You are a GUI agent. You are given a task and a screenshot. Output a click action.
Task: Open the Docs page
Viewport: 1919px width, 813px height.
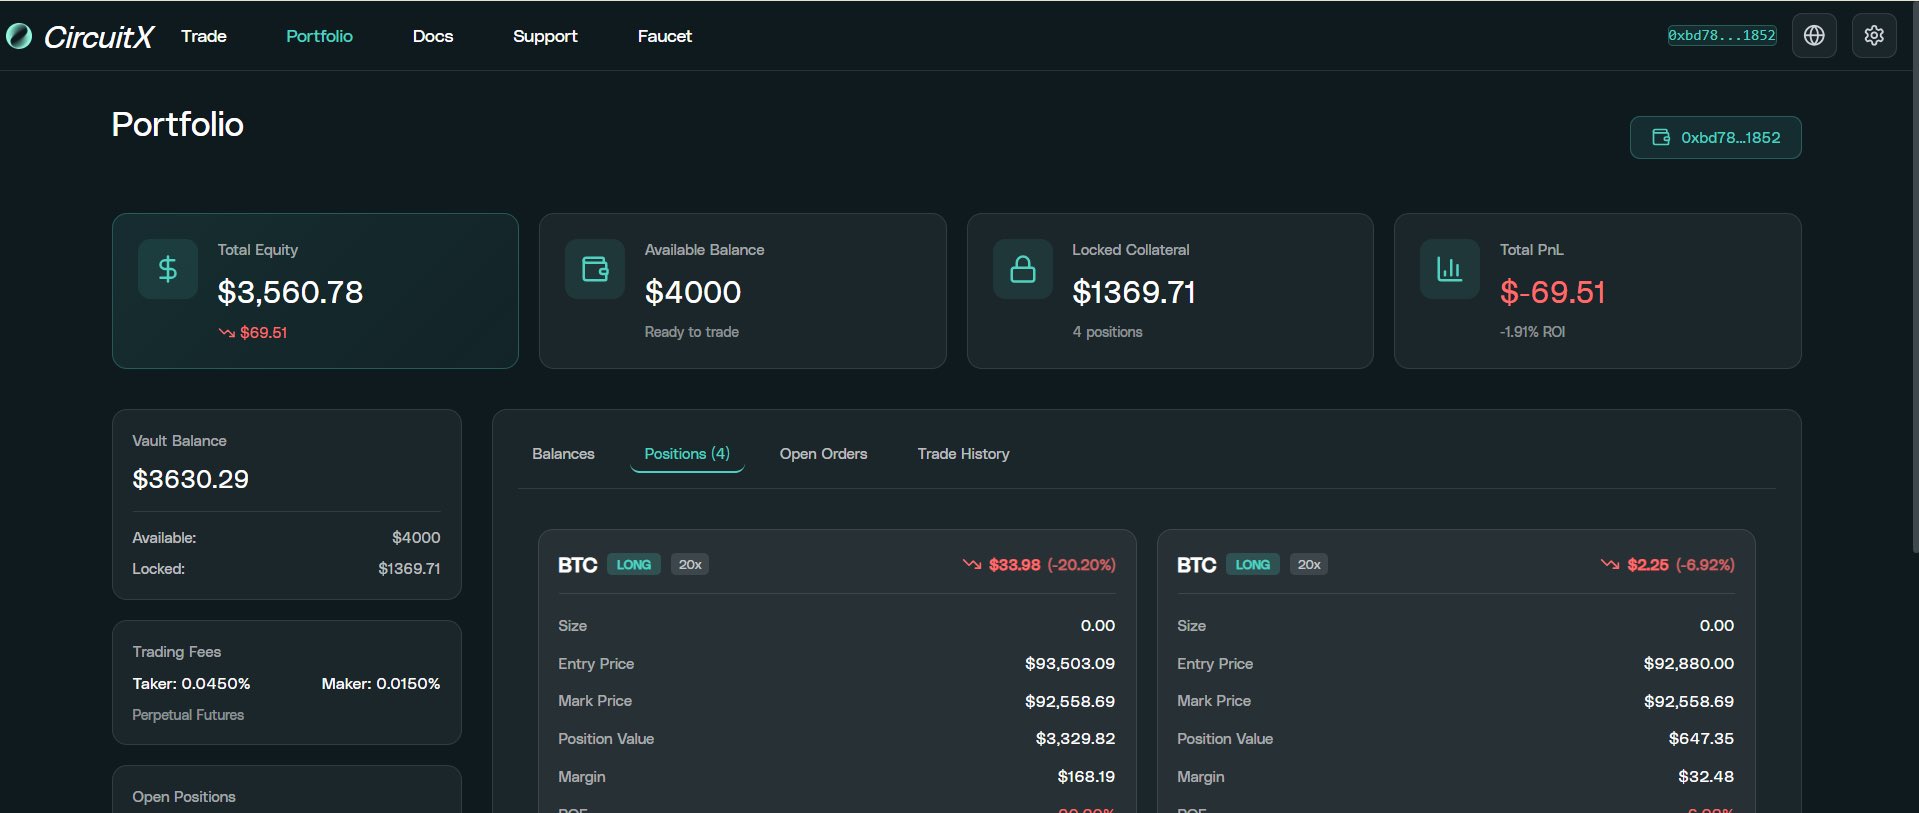(433, 36)
